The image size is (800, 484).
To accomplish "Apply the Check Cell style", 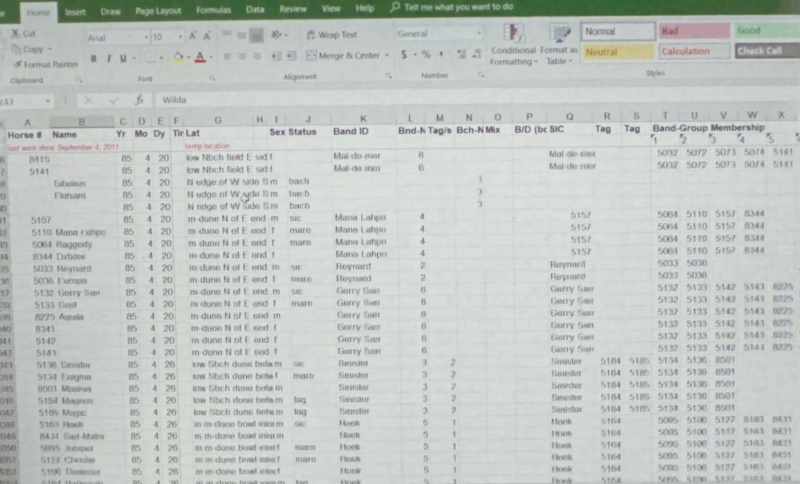I will [767, 51].
